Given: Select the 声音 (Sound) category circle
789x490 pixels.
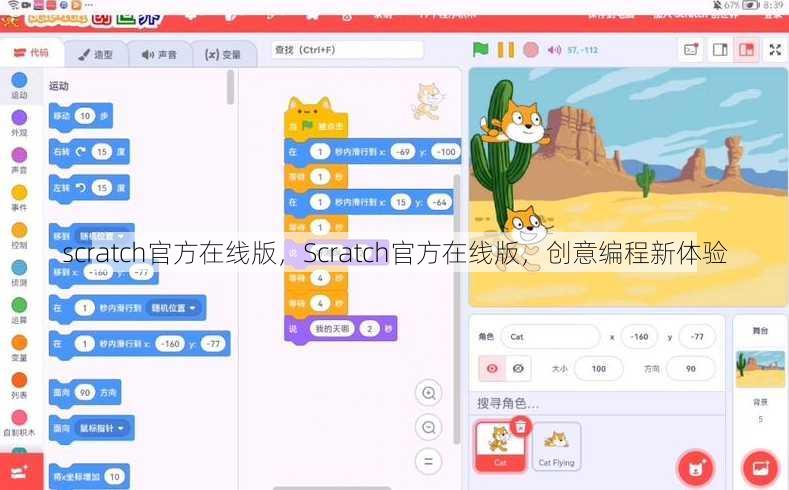Looking at the screenshot, I should tap(19, 161).
